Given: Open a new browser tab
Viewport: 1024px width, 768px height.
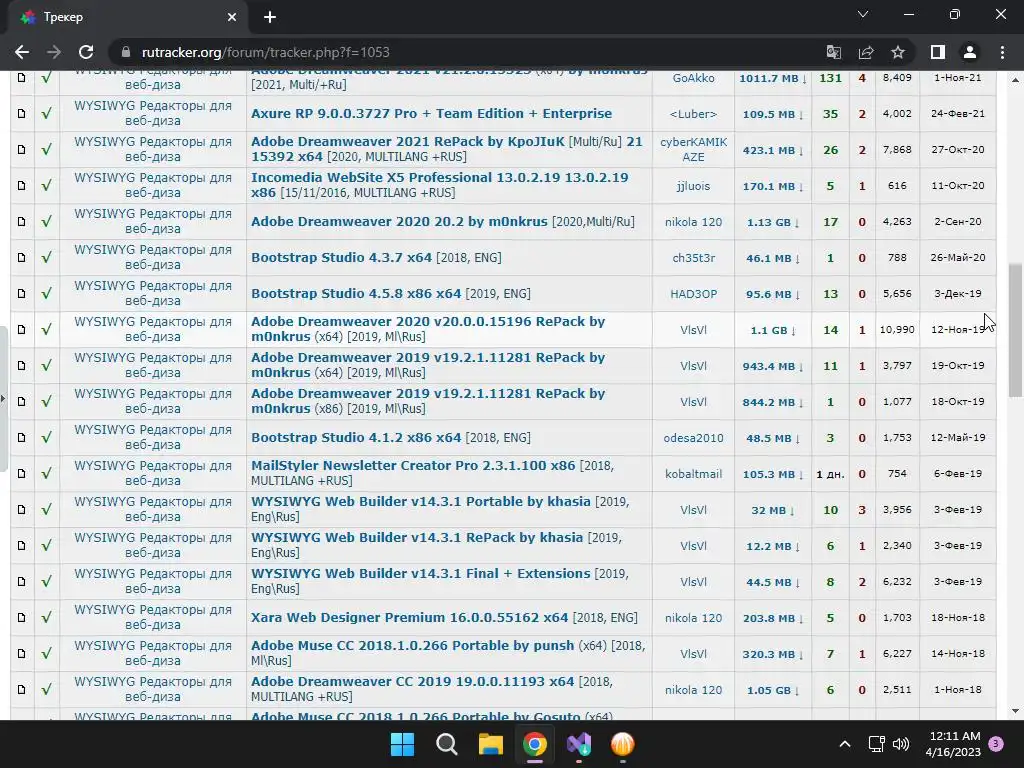Looking at the screenshot, I should tap(270, 18).
